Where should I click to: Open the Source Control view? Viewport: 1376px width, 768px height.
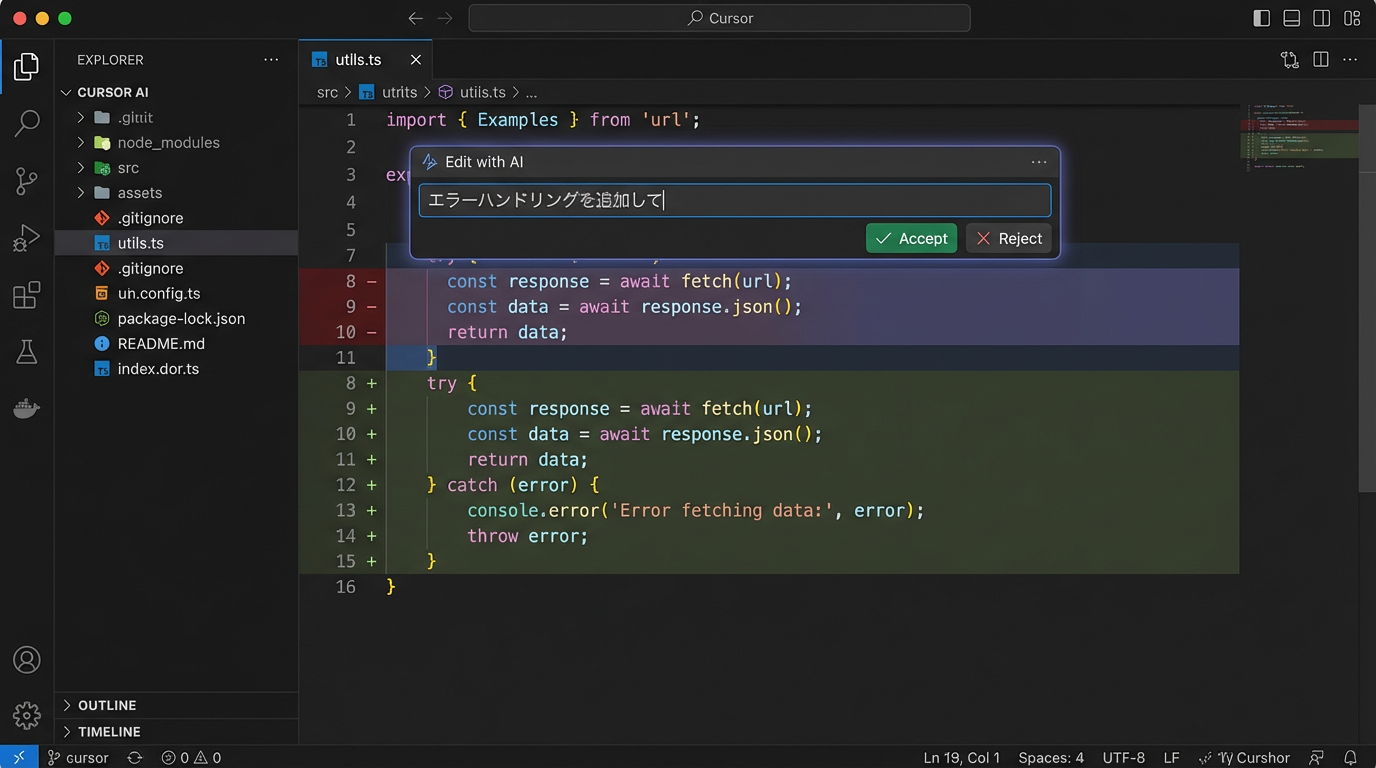(27, 181)
